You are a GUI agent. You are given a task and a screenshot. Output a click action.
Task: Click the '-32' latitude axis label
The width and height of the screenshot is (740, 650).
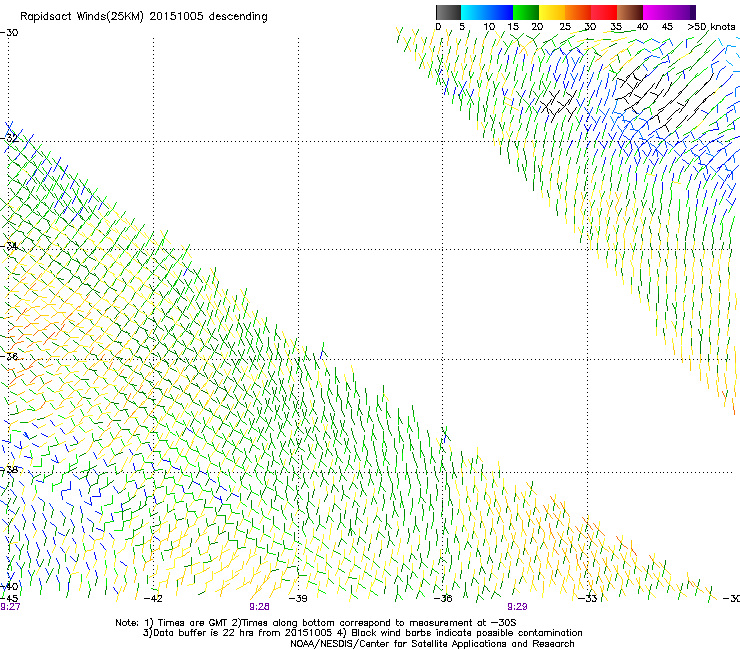[9, 138]
